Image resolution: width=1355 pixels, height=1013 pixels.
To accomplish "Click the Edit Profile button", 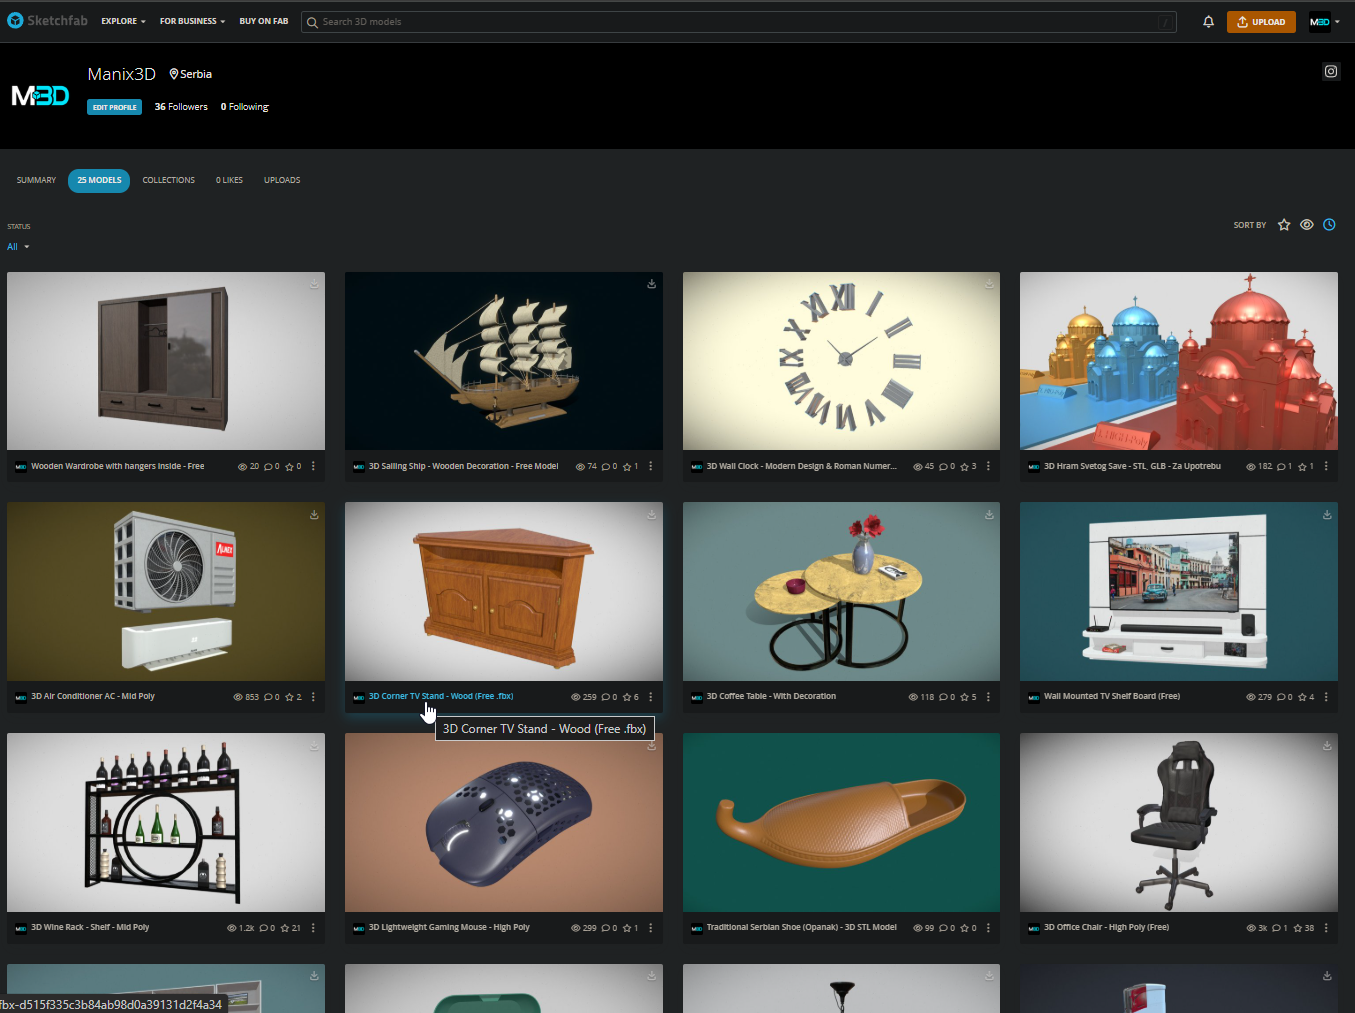I will point(114,107).
